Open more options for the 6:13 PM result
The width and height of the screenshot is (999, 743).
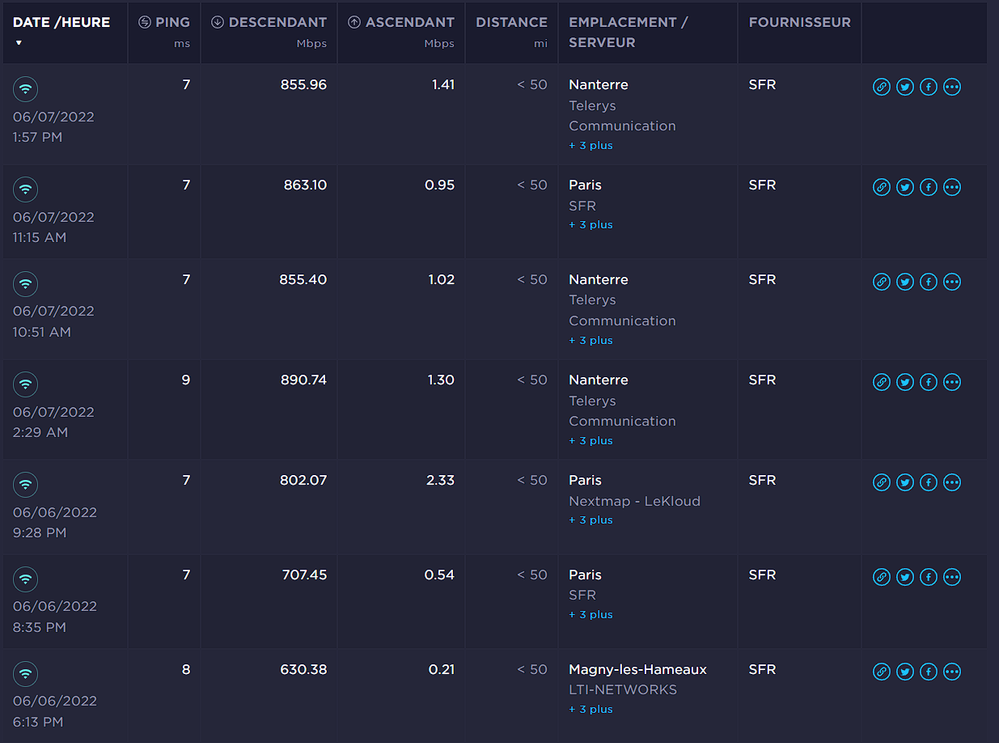coord(952,672)
